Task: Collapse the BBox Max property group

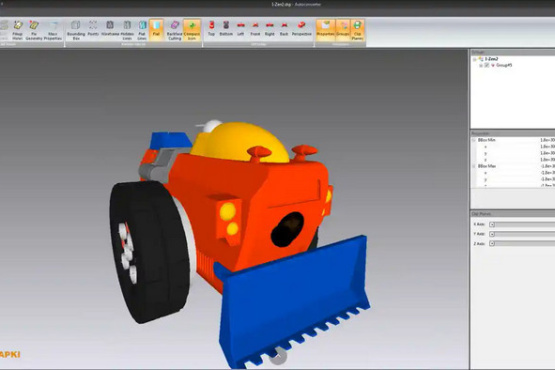Action: tap(474, 166)
